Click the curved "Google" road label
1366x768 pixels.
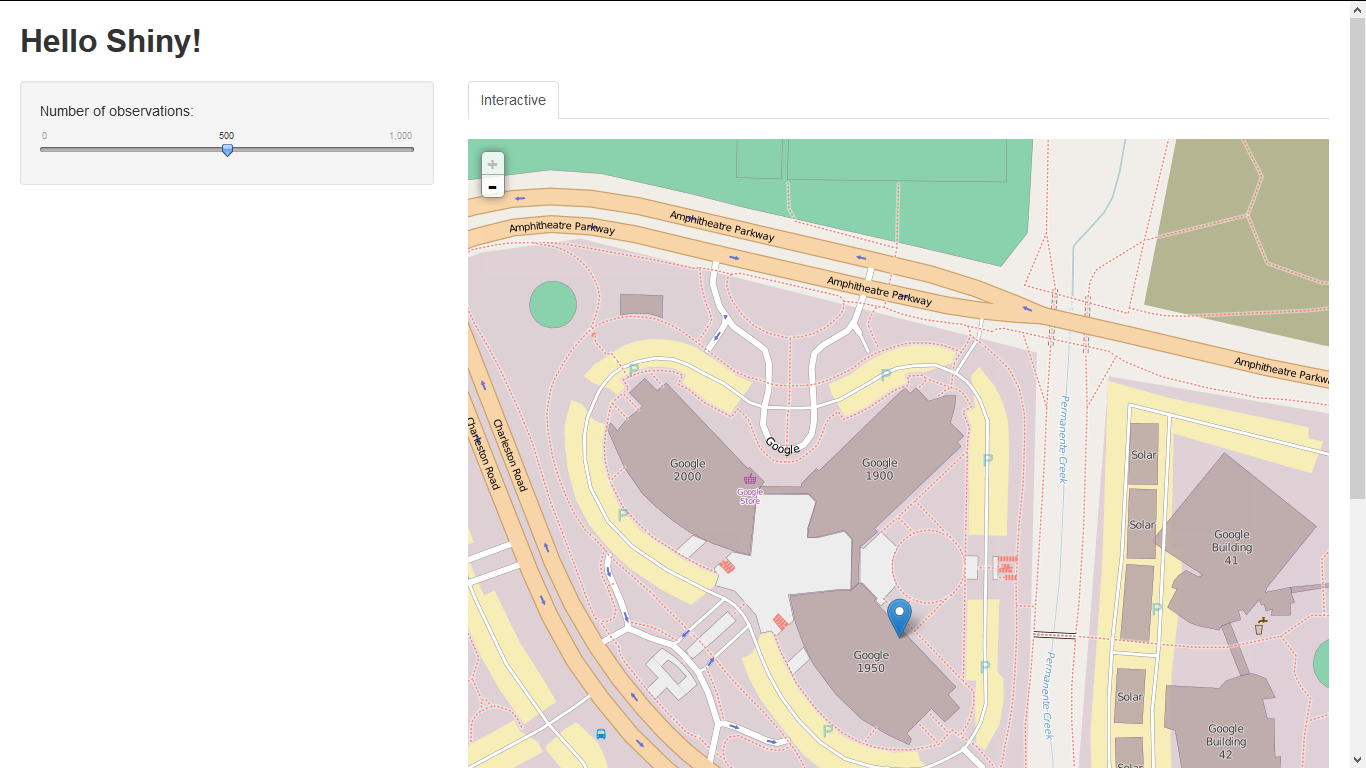(782, 446)
